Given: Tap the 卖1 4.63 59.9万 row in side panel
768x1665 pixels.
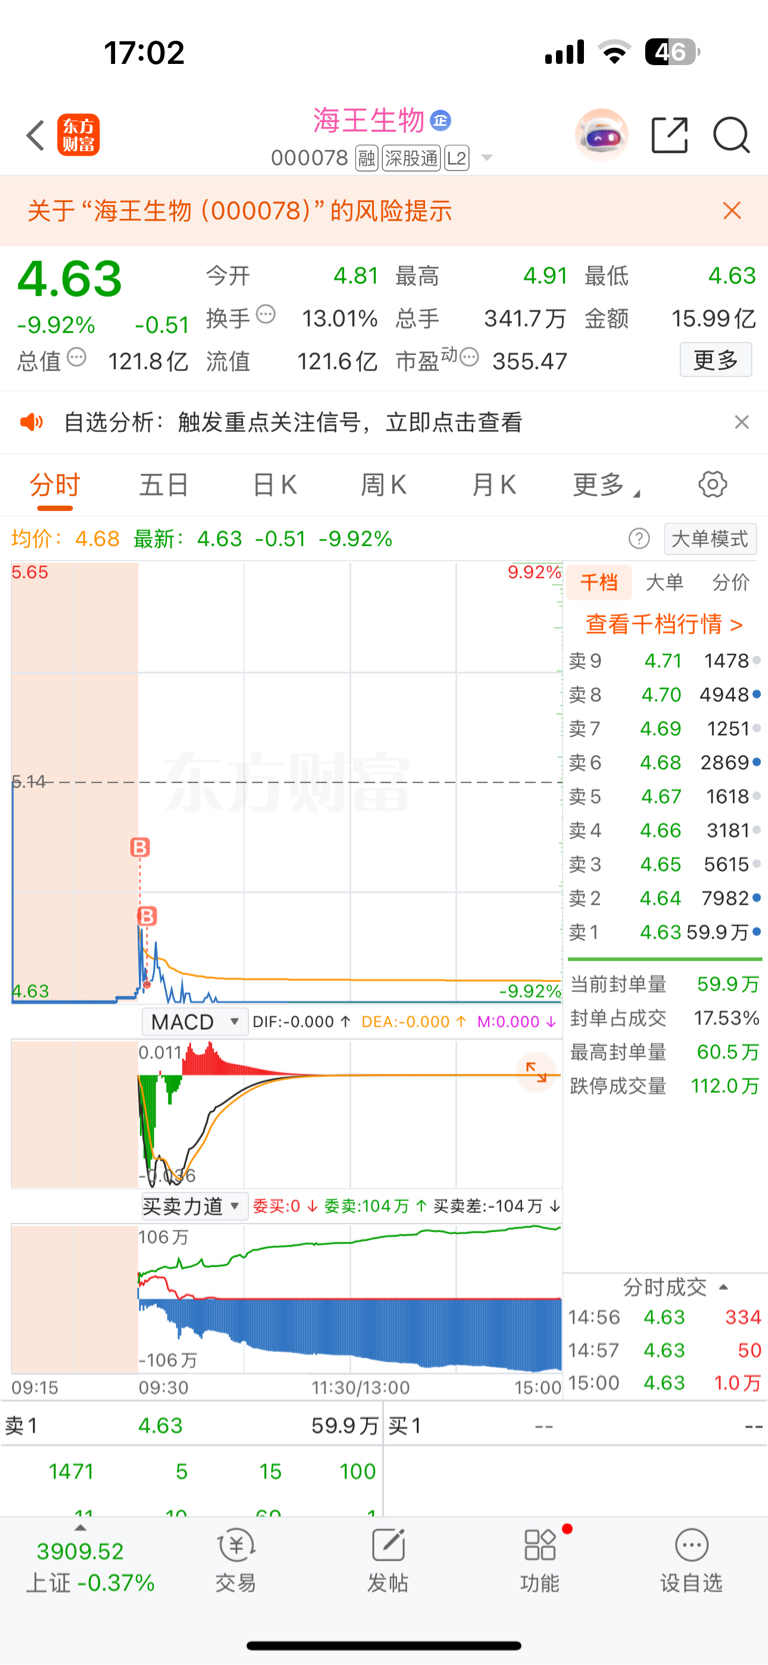Looking at the screenshot, I should tap(665, 933).
